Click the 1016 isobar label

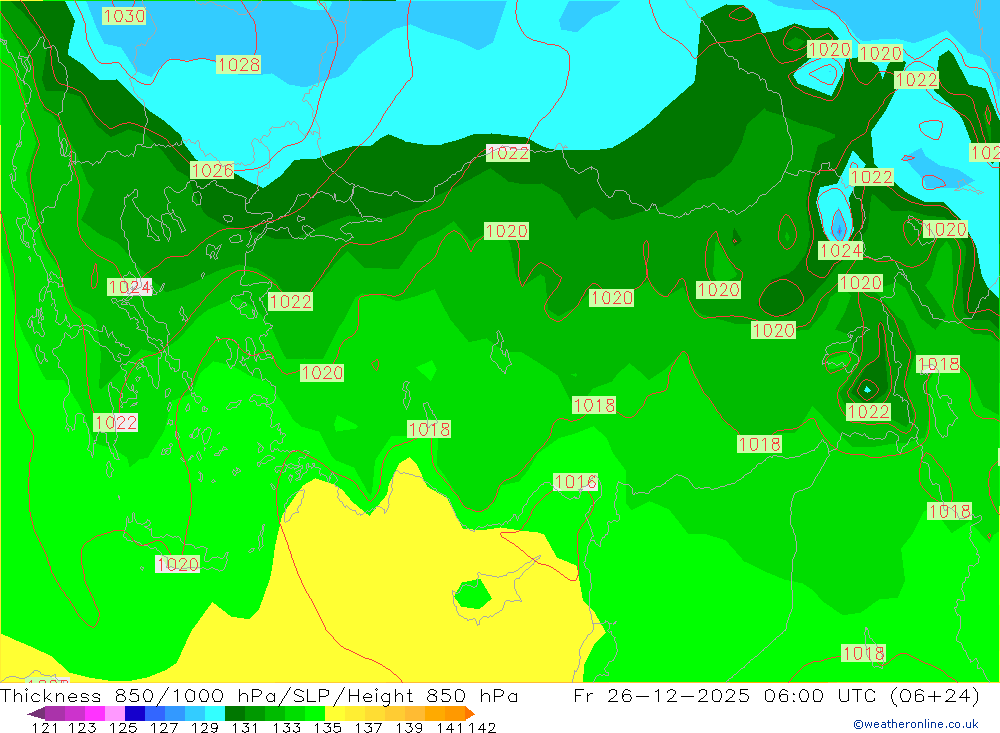(x=575, y=482)
